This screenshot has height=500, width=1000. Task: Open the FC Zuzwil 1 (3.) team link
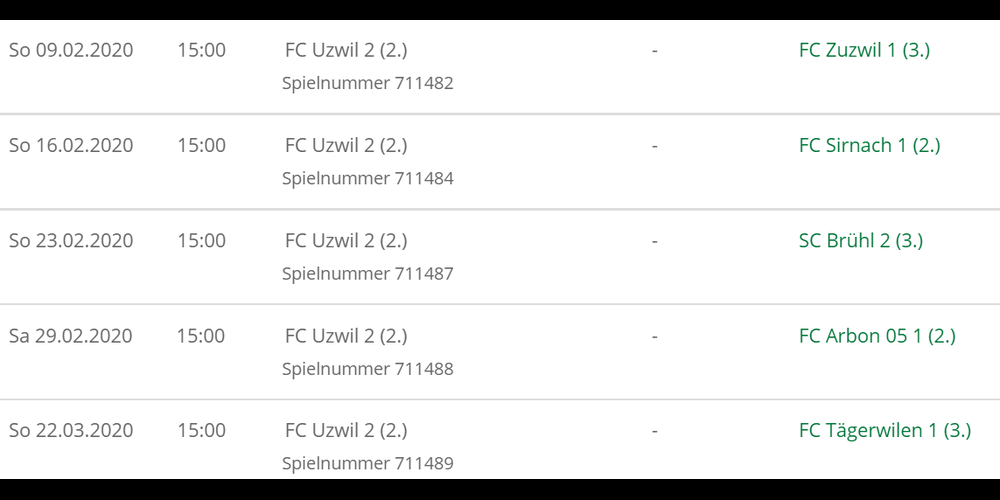tap(864, 50)
